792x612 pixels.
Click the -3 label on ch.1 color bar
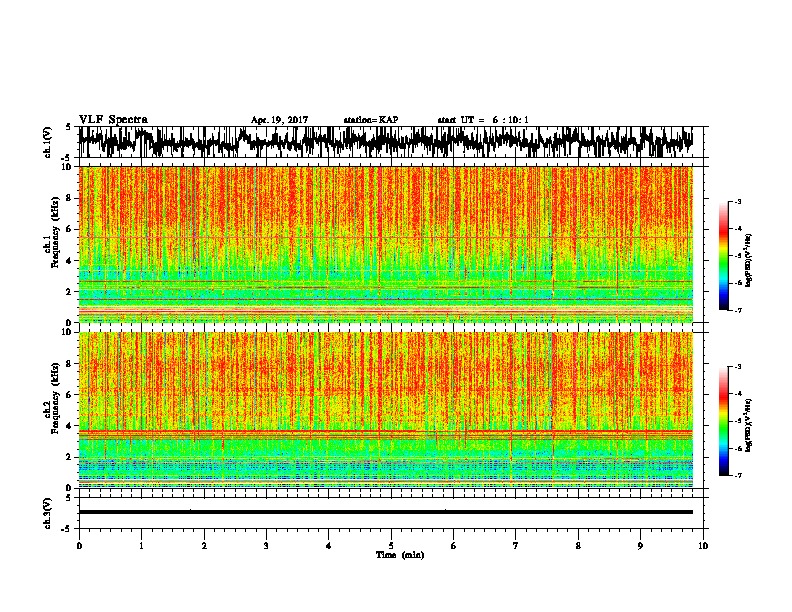tap(738, 202)
